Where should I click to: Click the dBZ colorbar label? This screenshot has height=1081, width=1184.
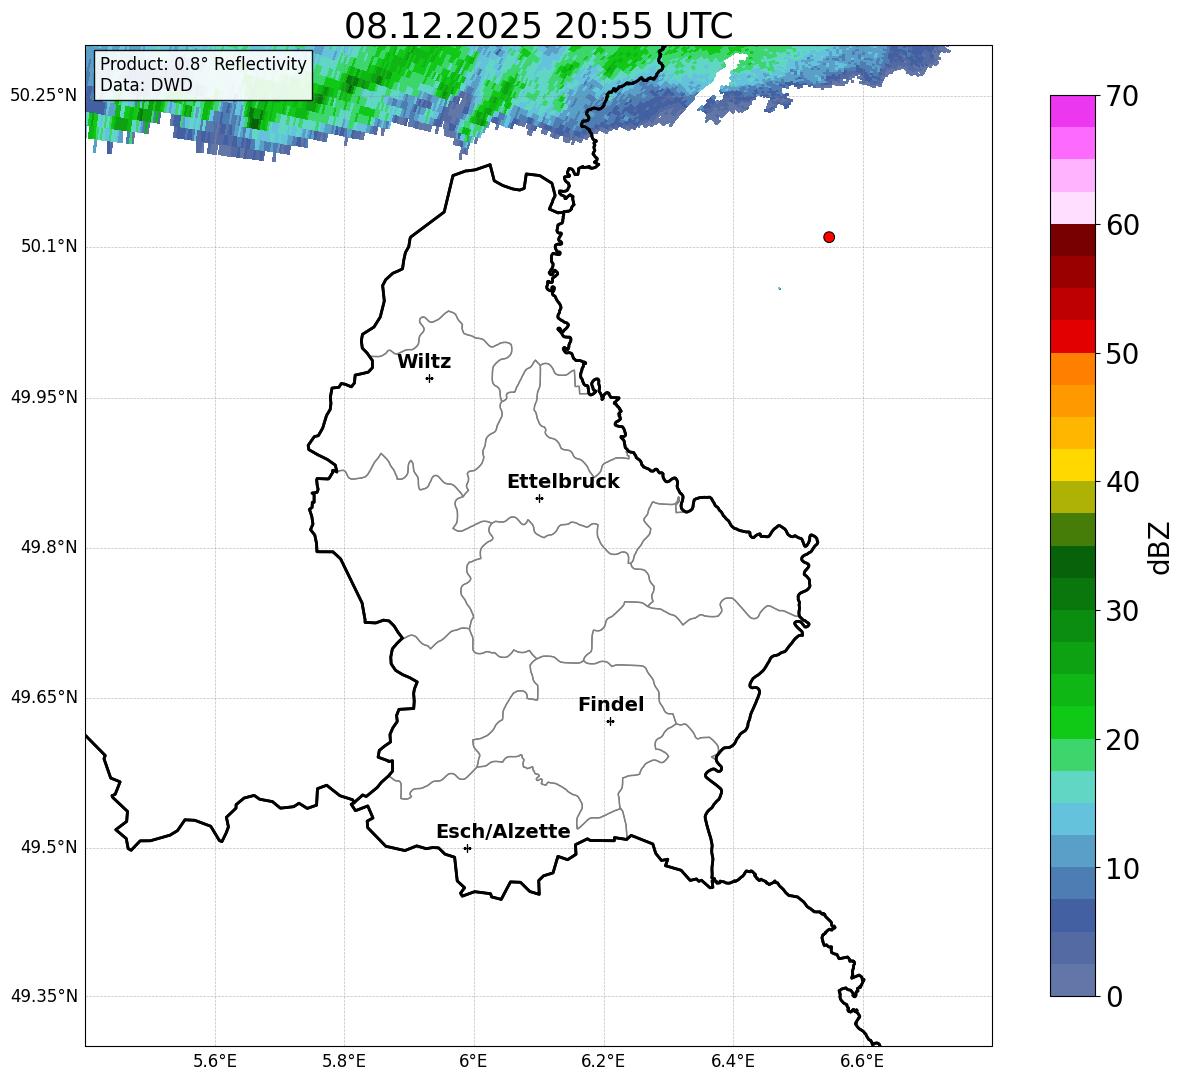(1161, 547)
